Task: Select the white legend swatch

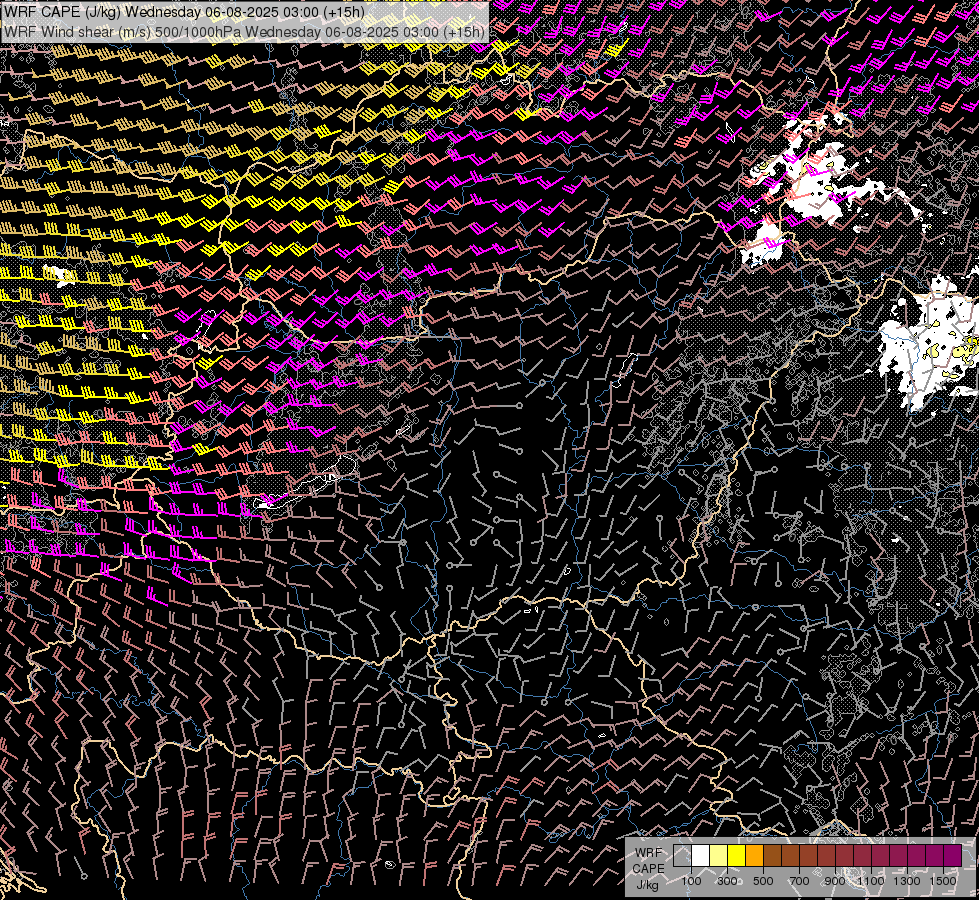Action: 701,856
